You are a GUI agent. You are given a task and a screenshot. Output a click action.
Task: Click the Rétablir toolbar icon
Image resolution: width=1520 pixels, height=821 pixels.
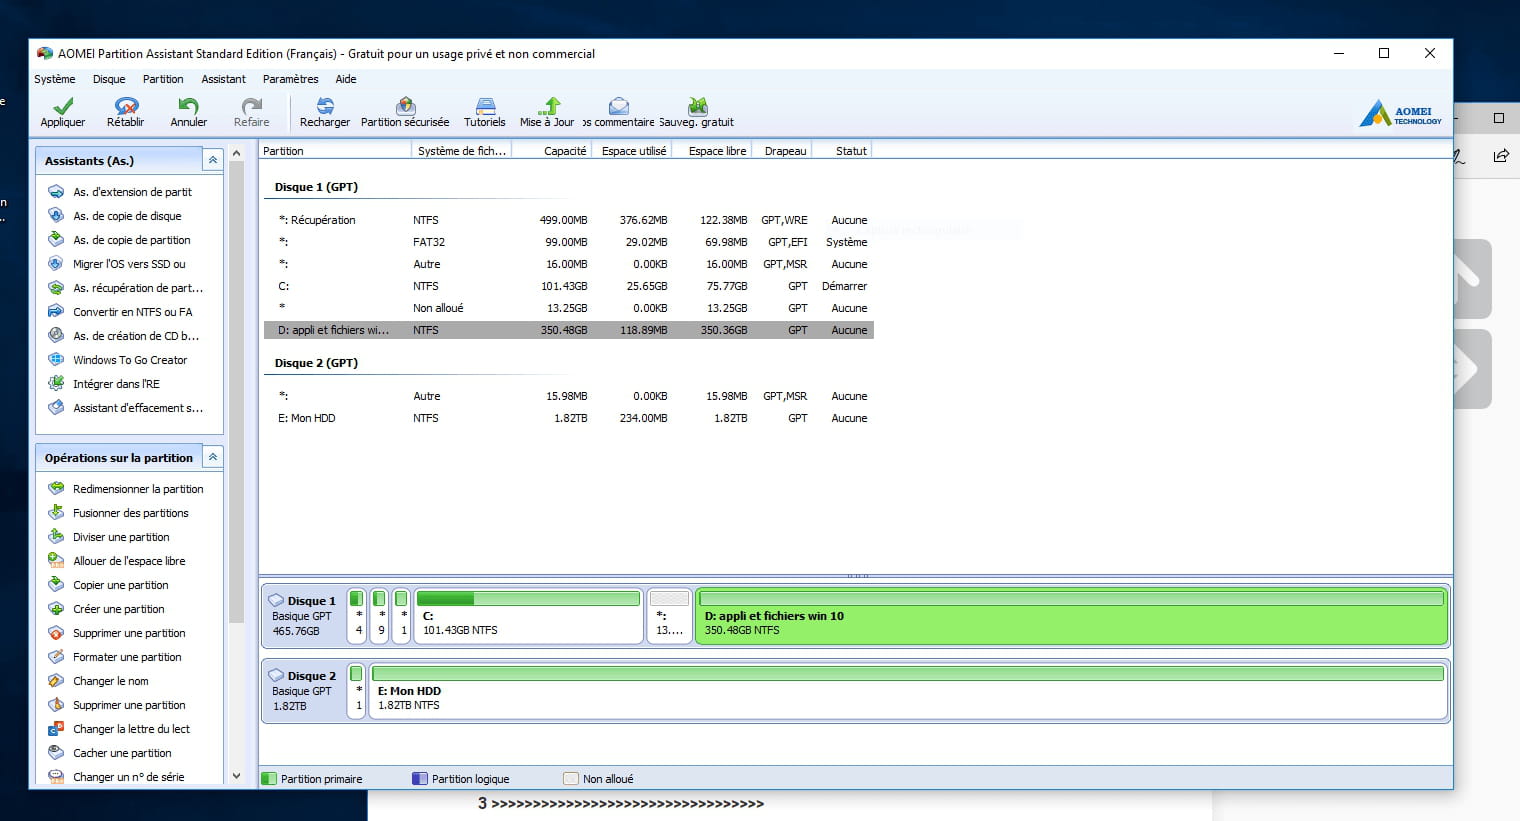(x=126, y=105)
